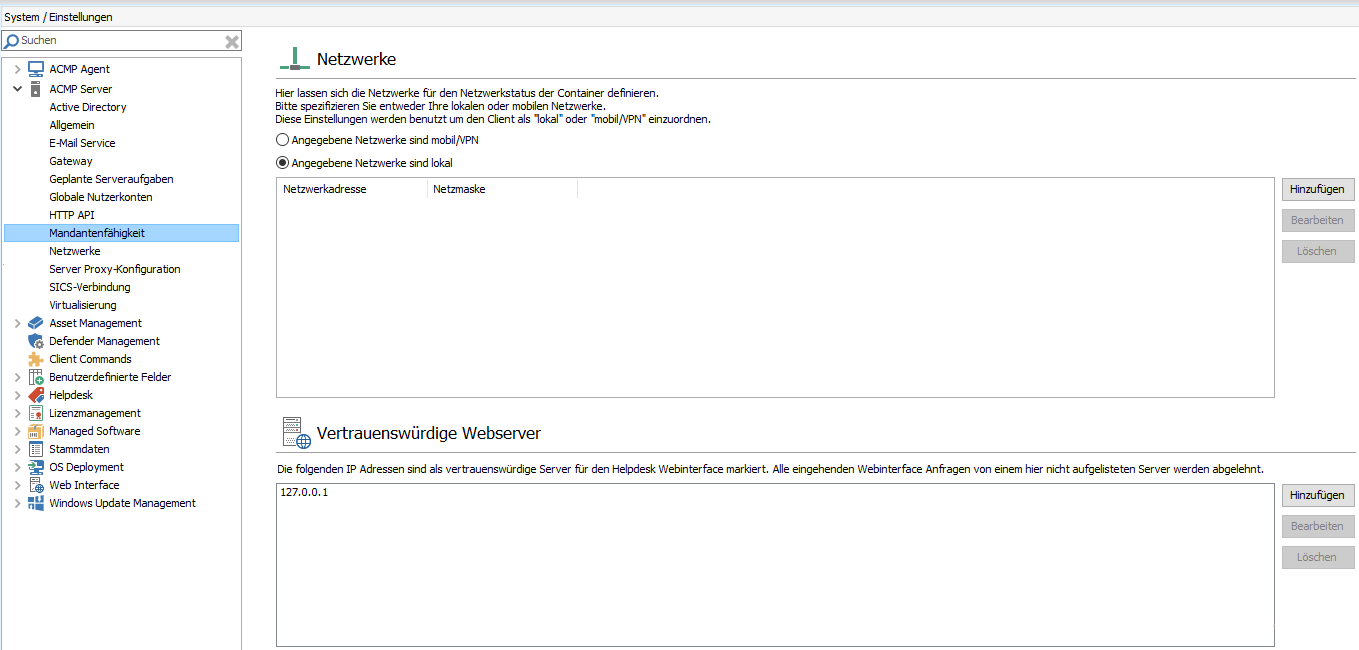The image size is (1359, 650).
Task: Click the Web Interface icon in the tree
Action: click(34, 485)
